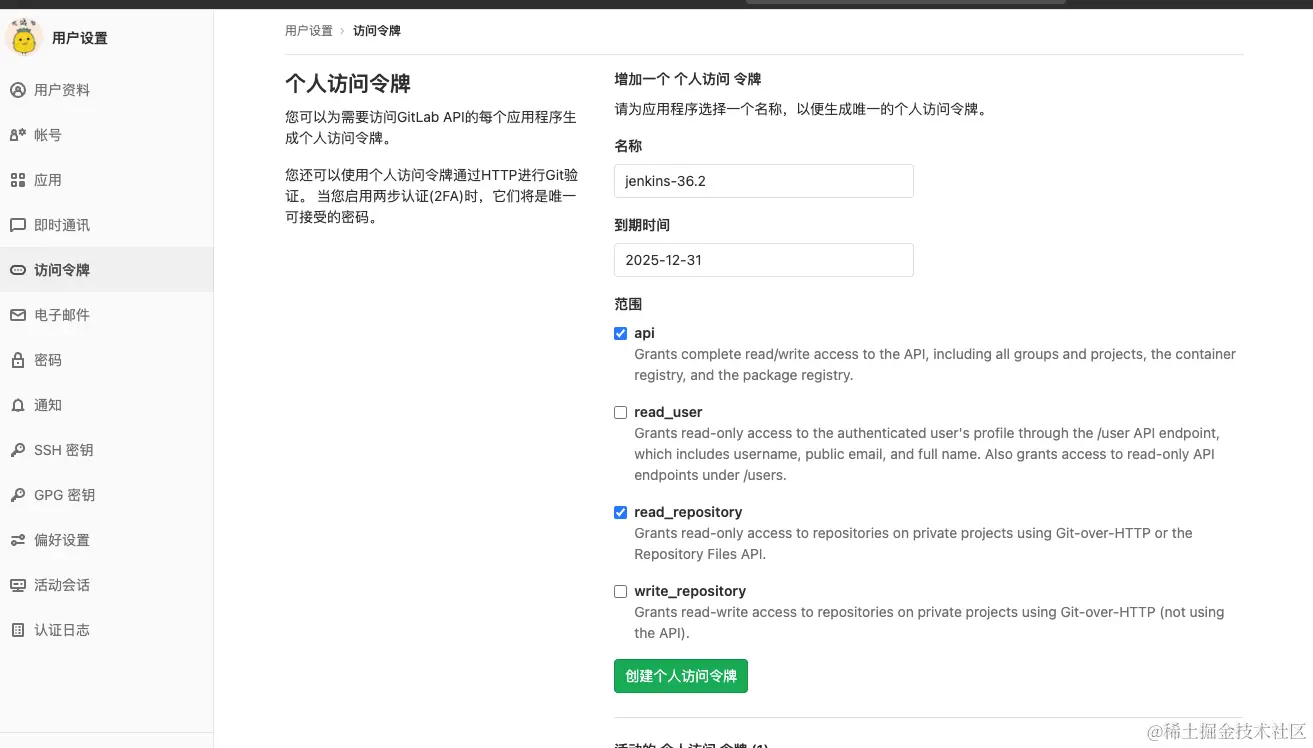Click the 活动会话 monitor icon
The height and width of the screenshot is (748, 1313).
point(18,585)
